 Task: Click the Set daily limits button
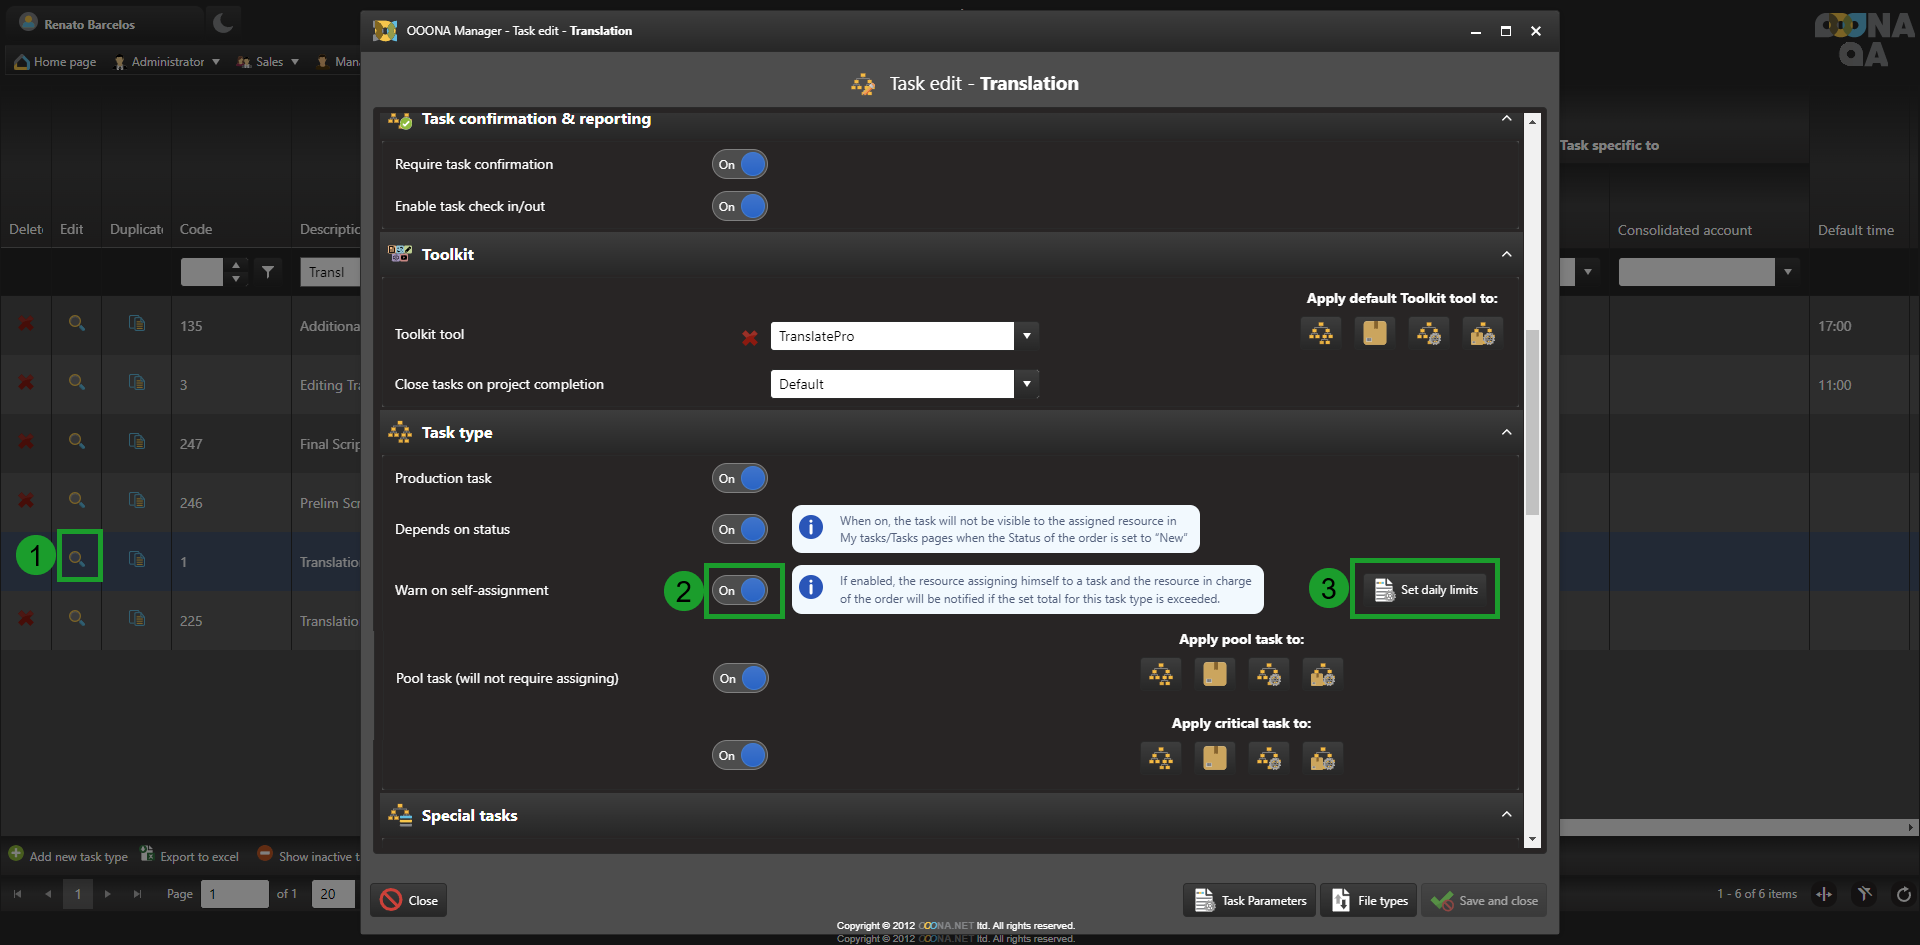(1426, 590)
